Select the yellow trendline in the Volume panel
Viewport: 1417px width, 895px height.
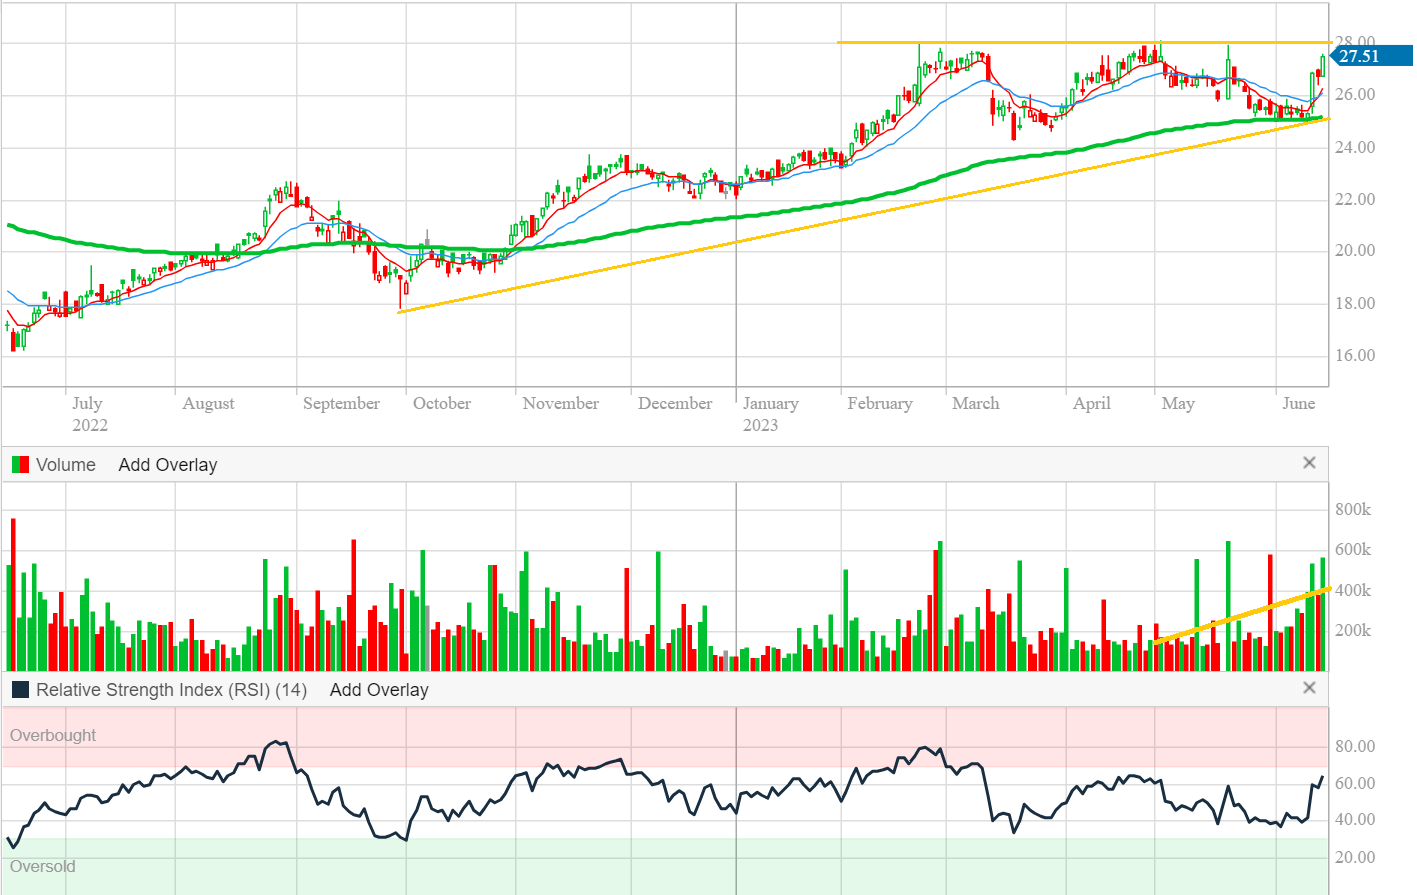pos(1240,615)
